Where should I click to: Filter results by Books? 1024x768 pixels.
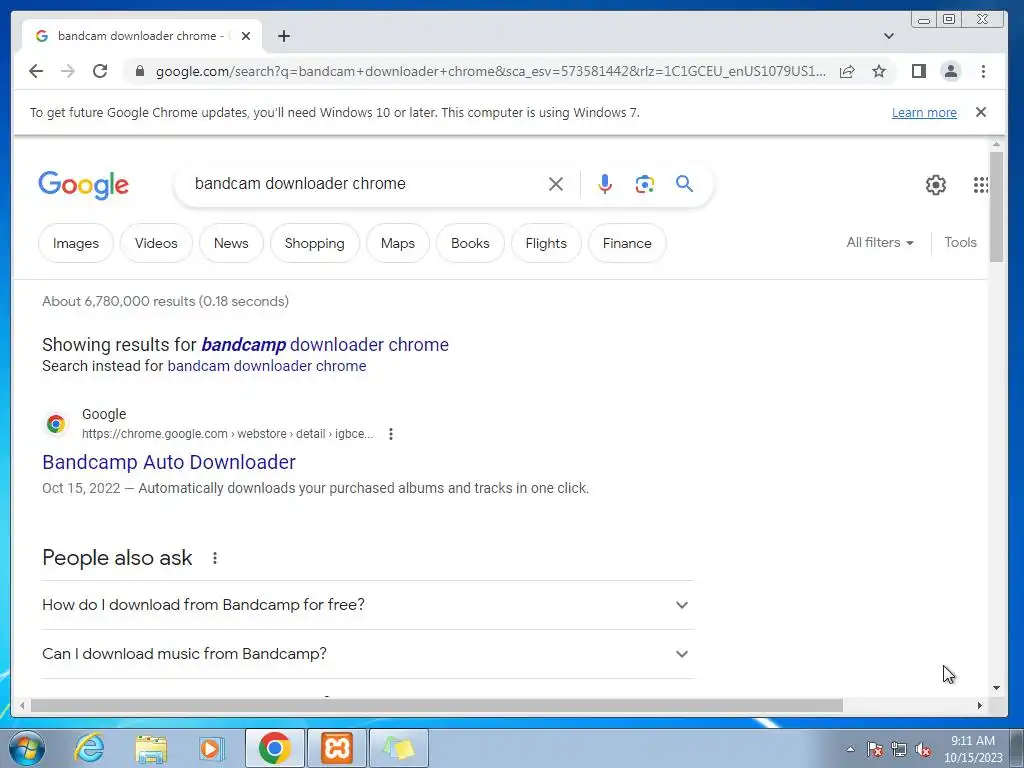tap(470, 243)
